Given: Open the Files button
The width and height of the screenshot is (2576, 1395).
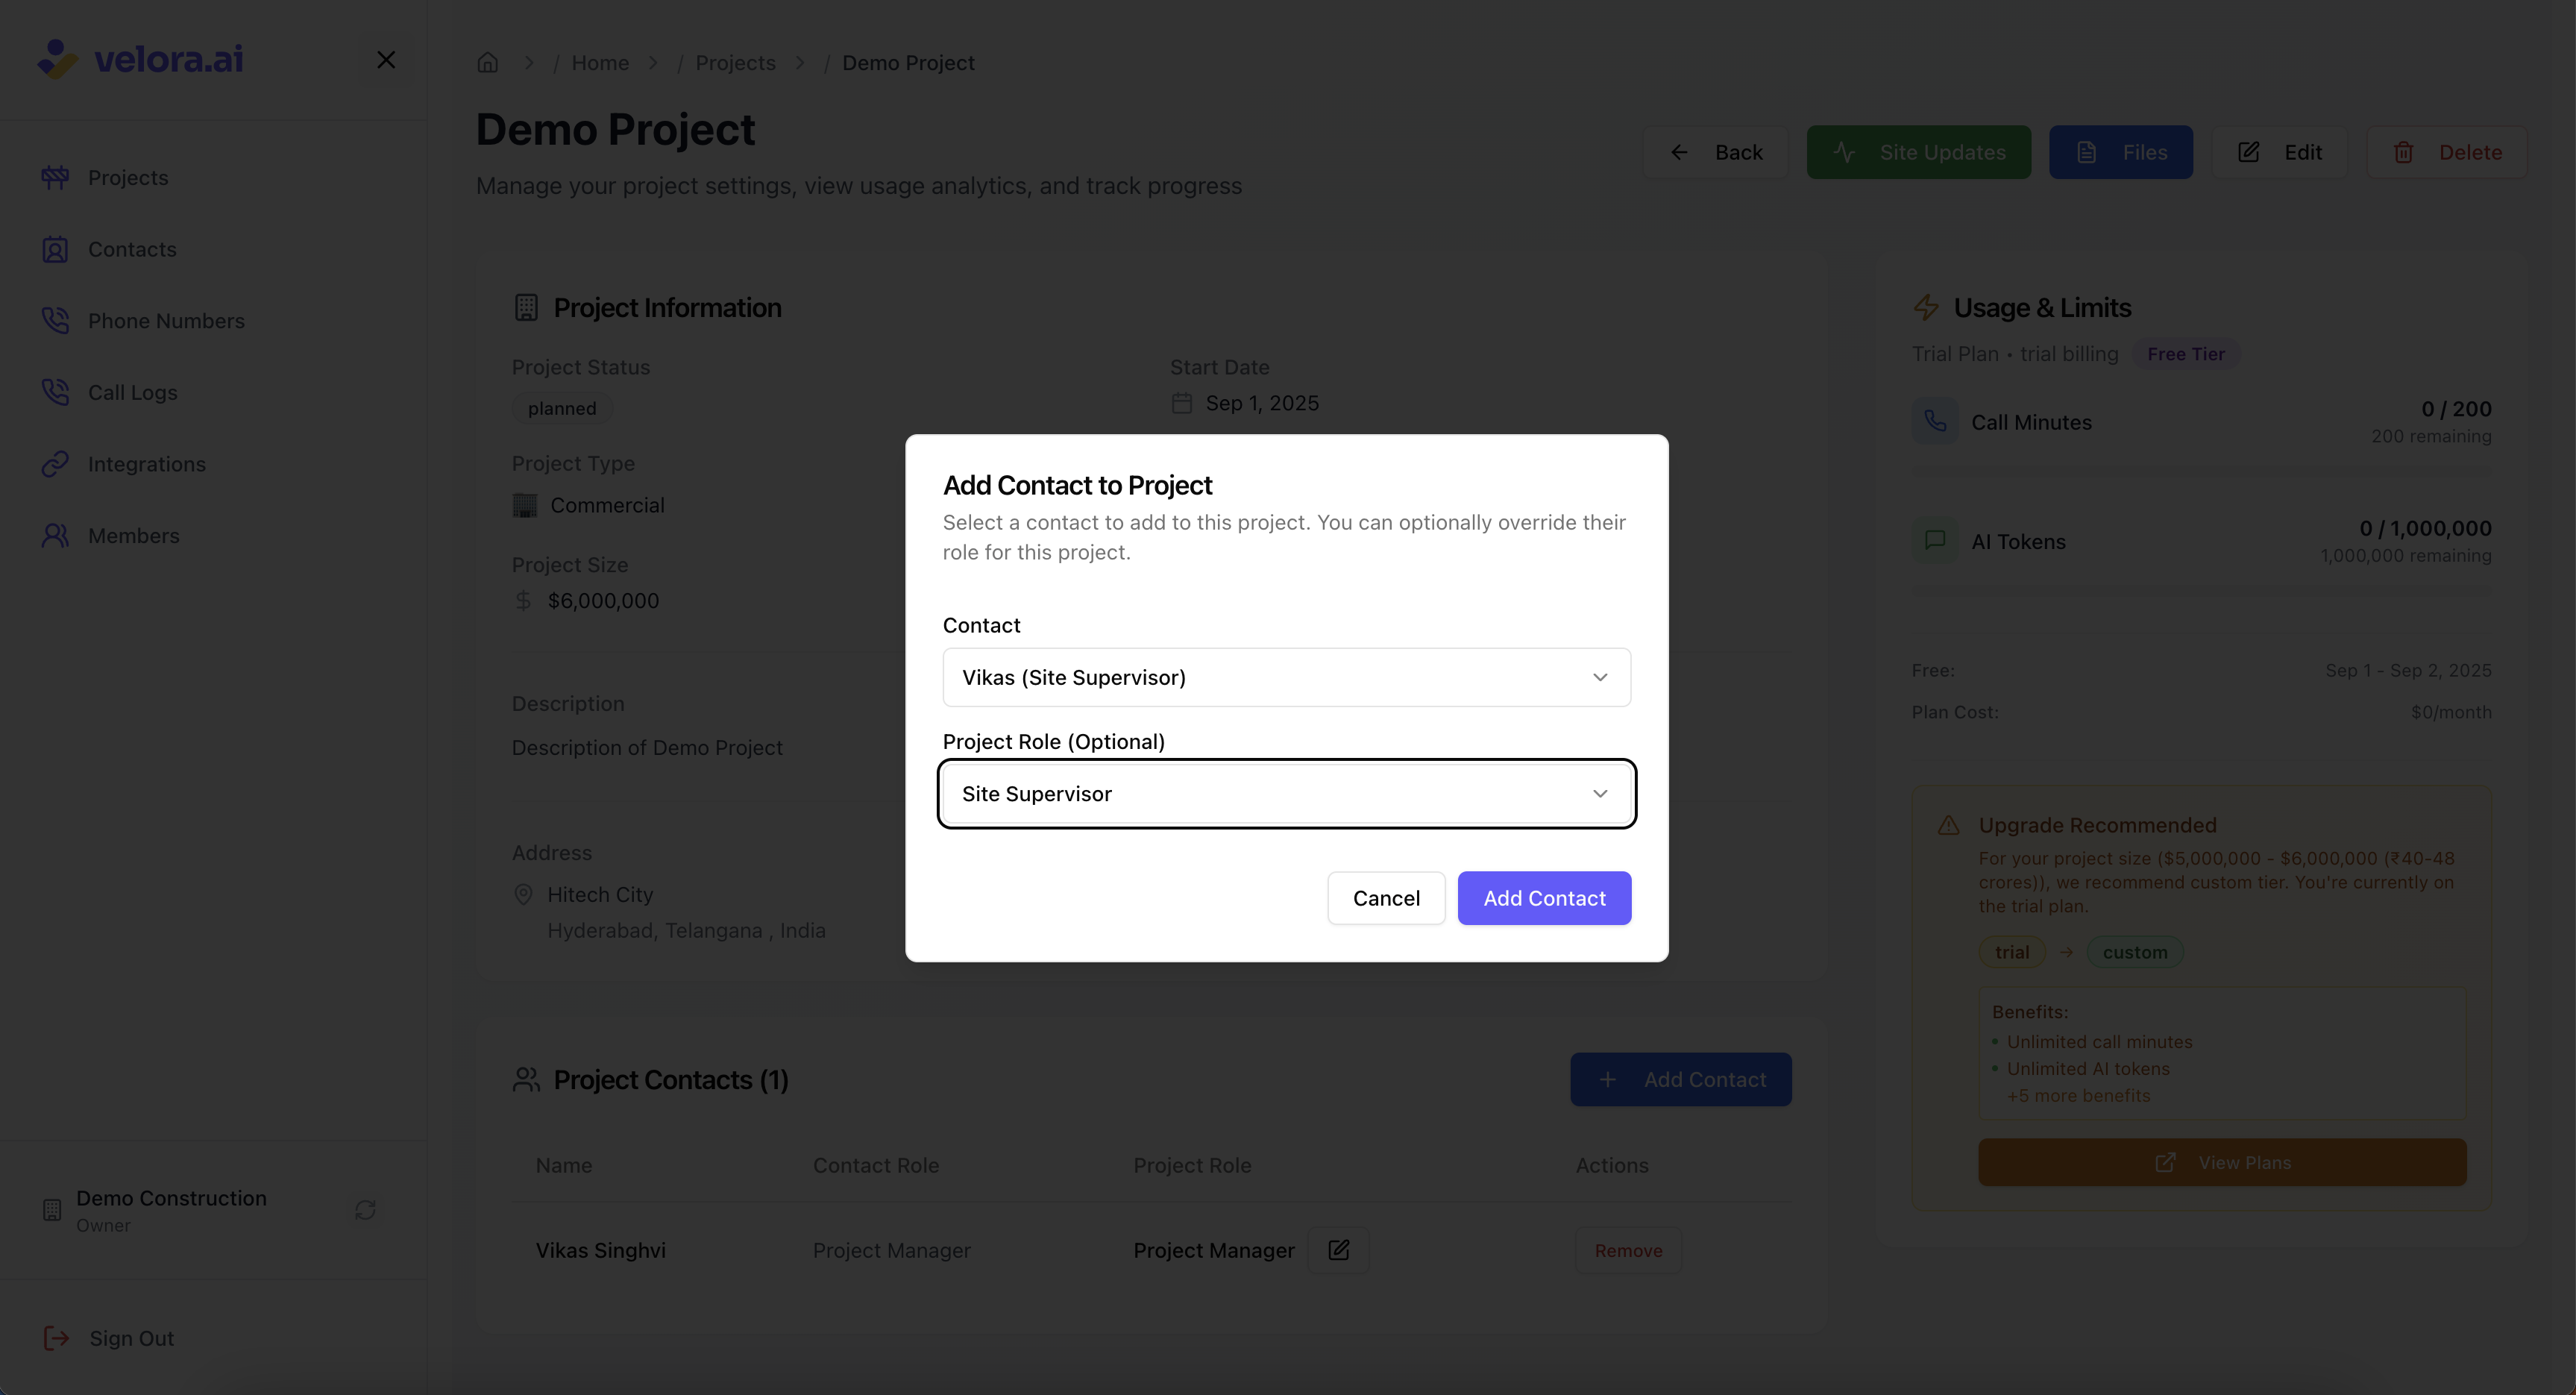Looking at the screenshot, I should [x=2121, y=152].
